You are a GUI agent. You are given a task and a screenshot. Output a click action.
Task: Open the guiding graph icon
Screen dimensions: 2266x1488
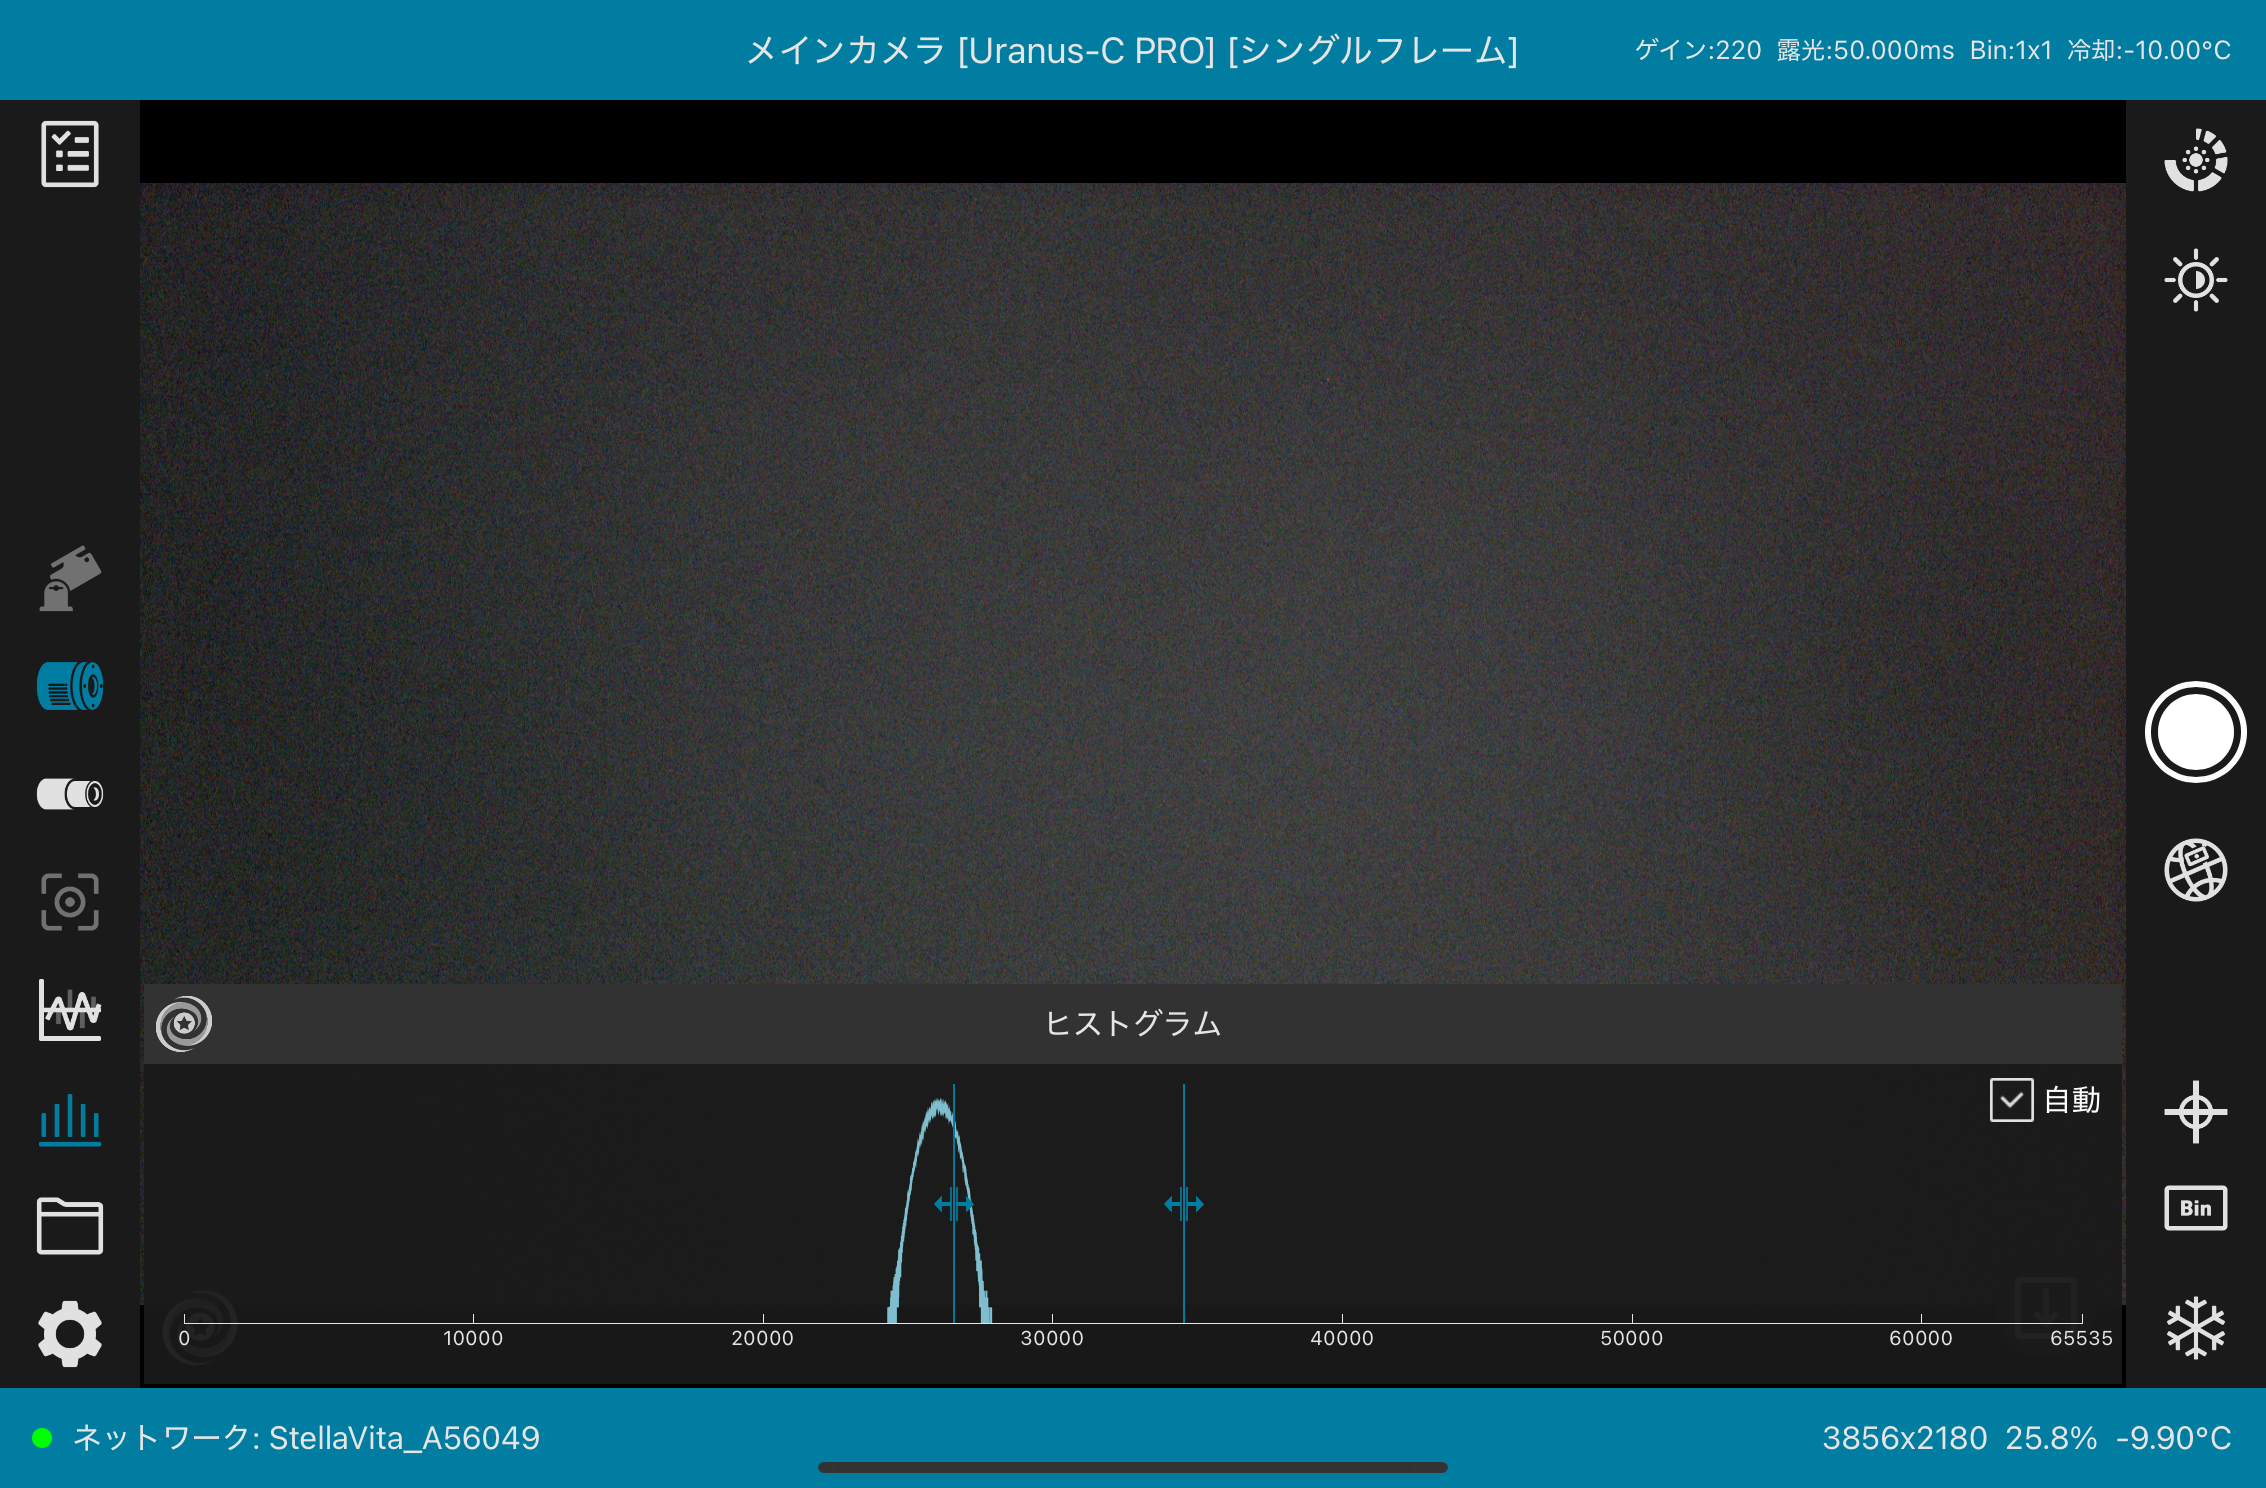[70, 1010]
